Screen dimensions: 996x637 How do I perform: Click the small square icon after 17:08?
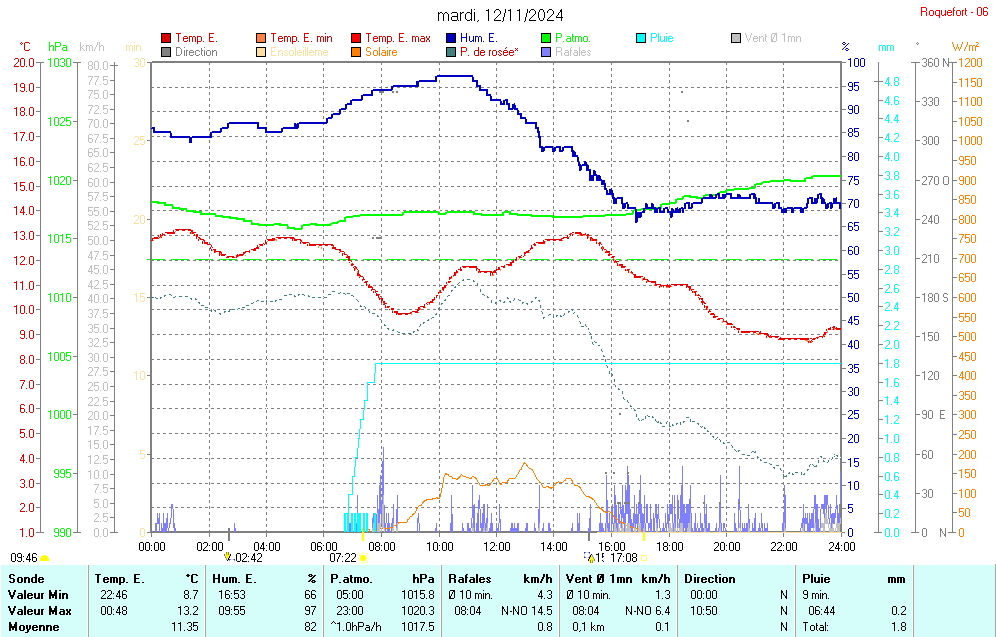tap(643, 558)
